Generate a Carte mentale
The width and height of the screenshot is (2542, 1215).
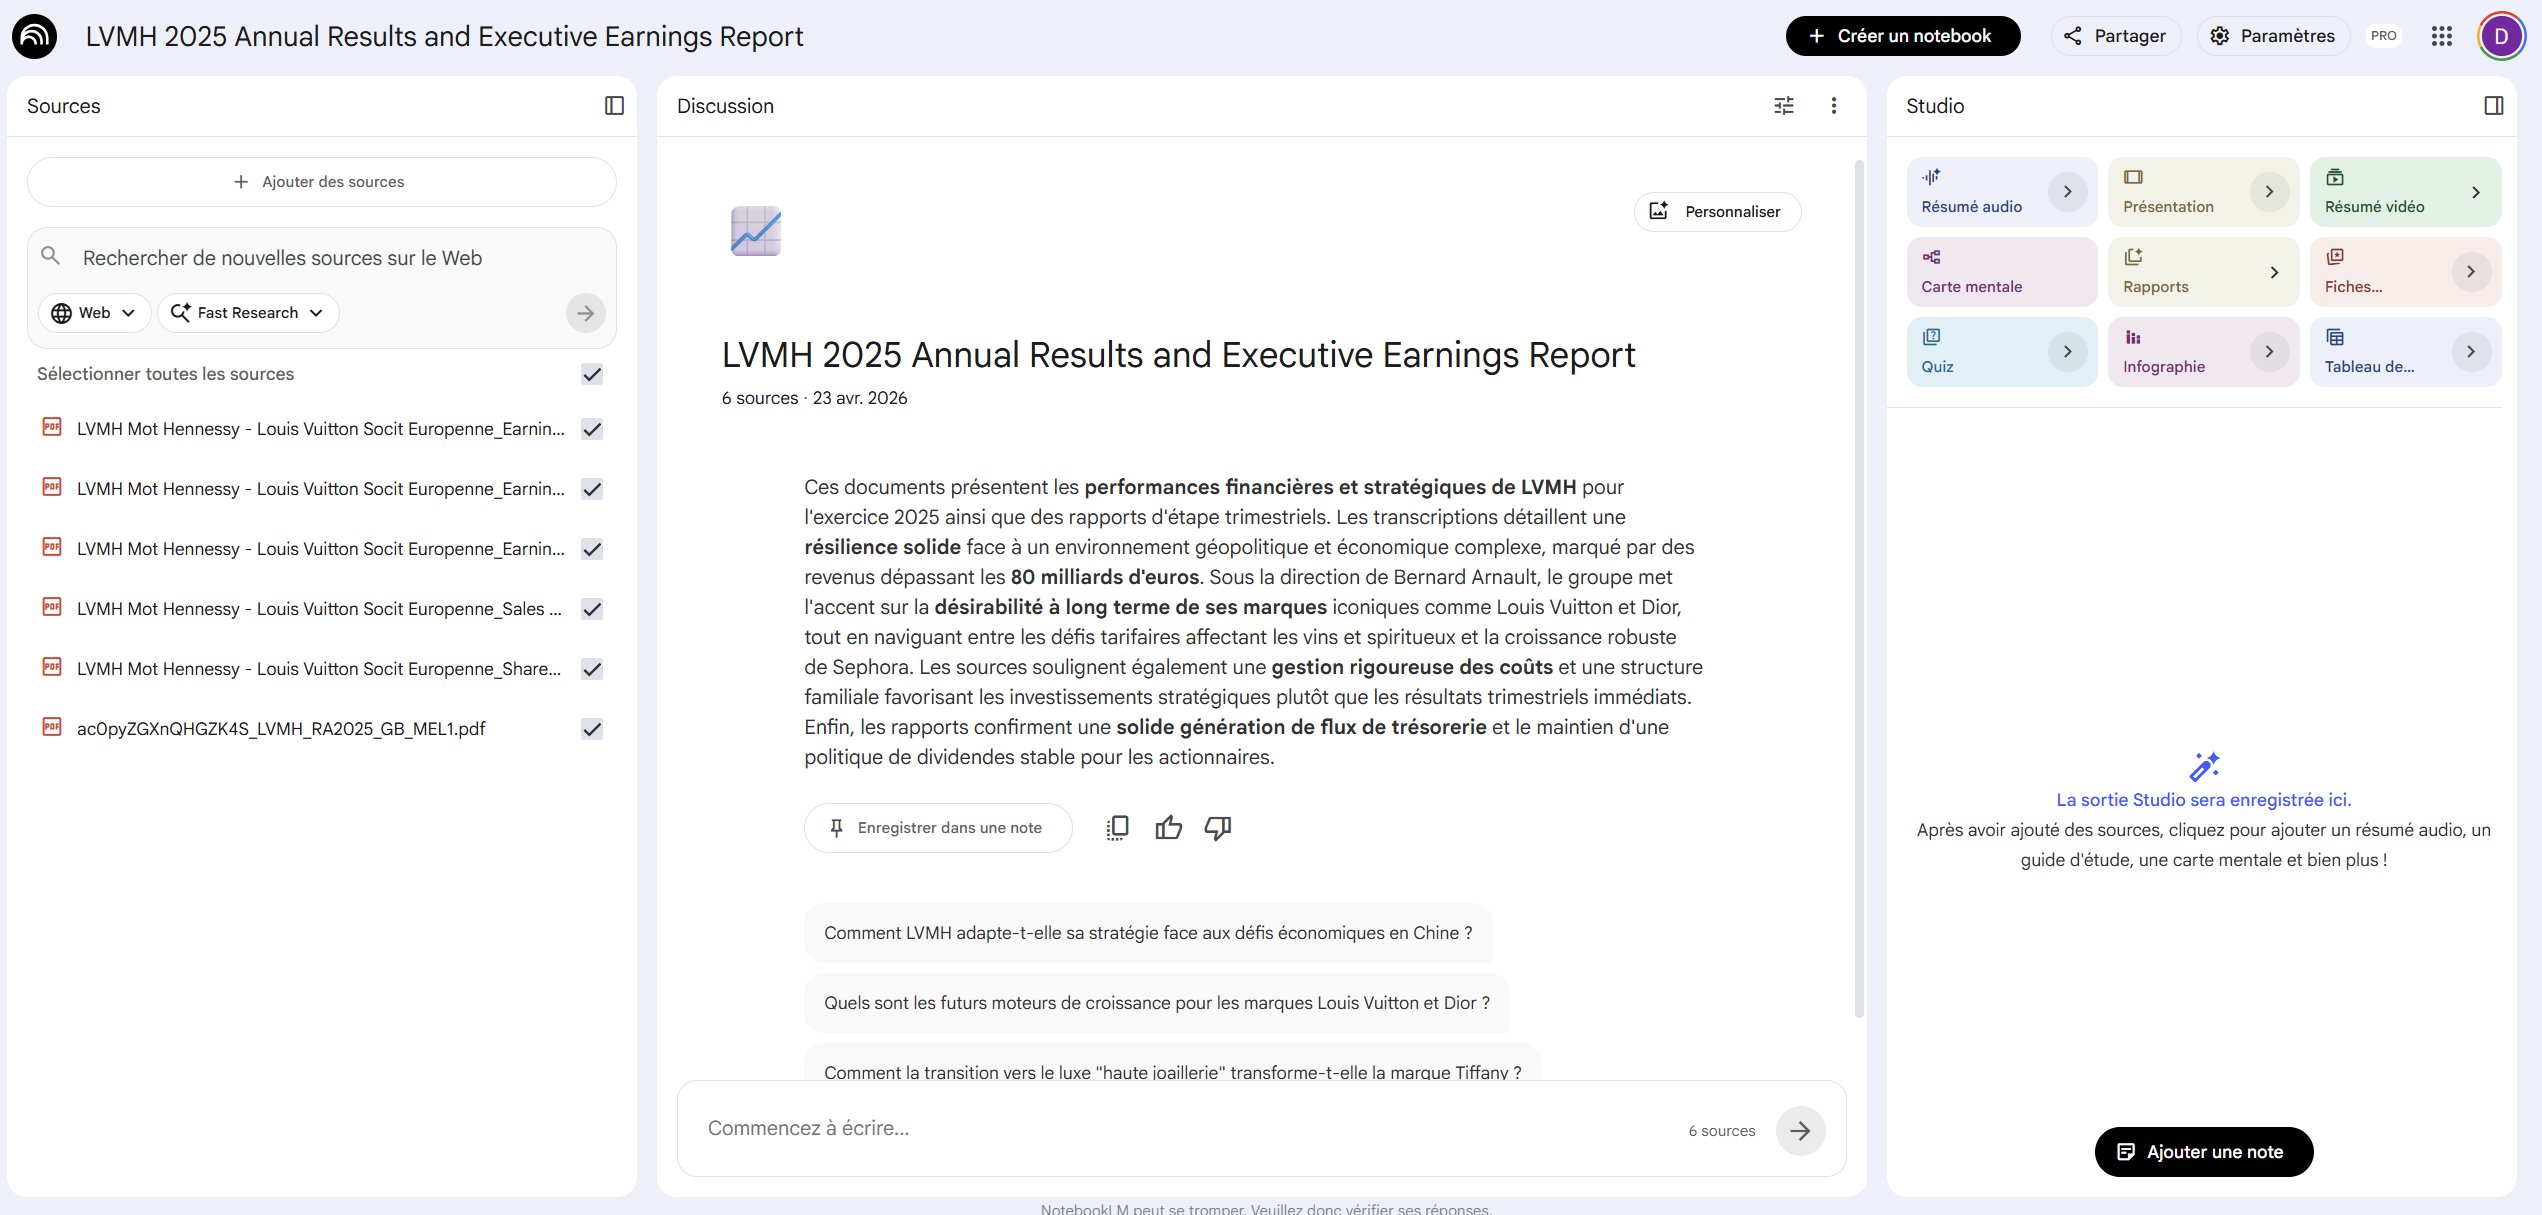[x=2001, y=272]
